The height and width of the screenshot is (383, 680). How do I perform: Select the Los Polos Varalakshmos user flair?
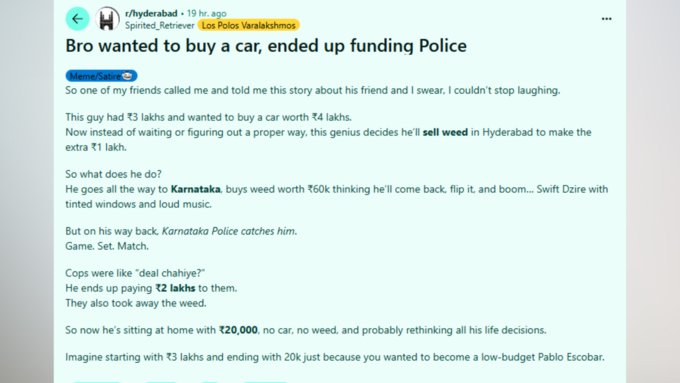[x=248, y=26]
